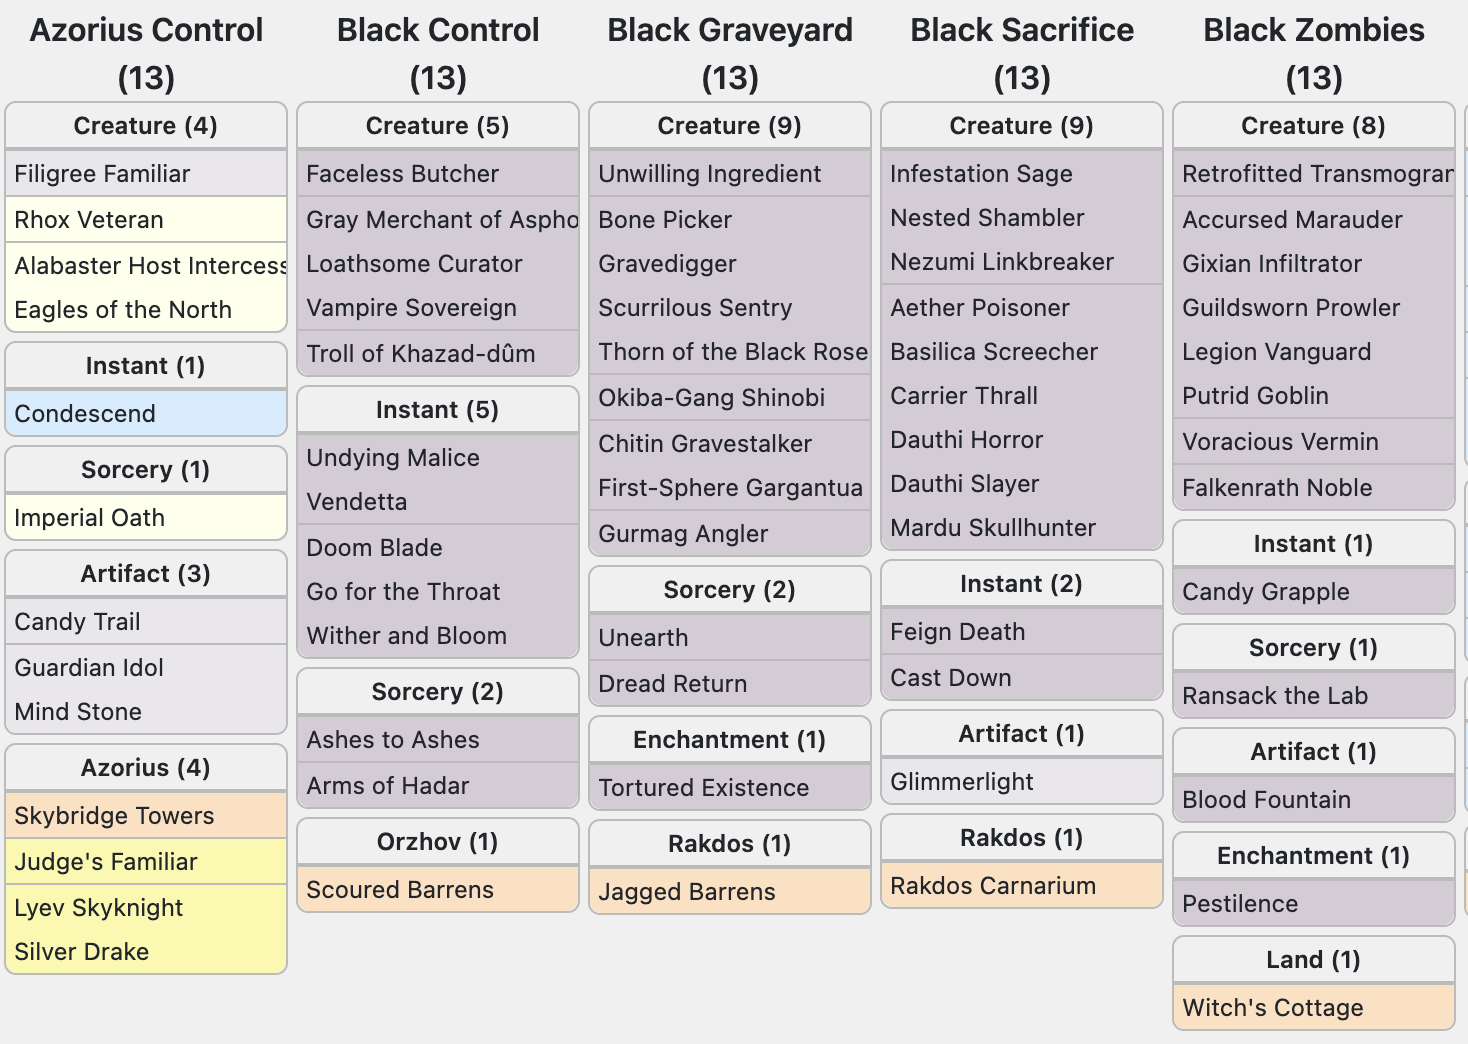1468x1044 pixels.
Task: Open Tortured Existence enchantment card
Action: [703, 788]
